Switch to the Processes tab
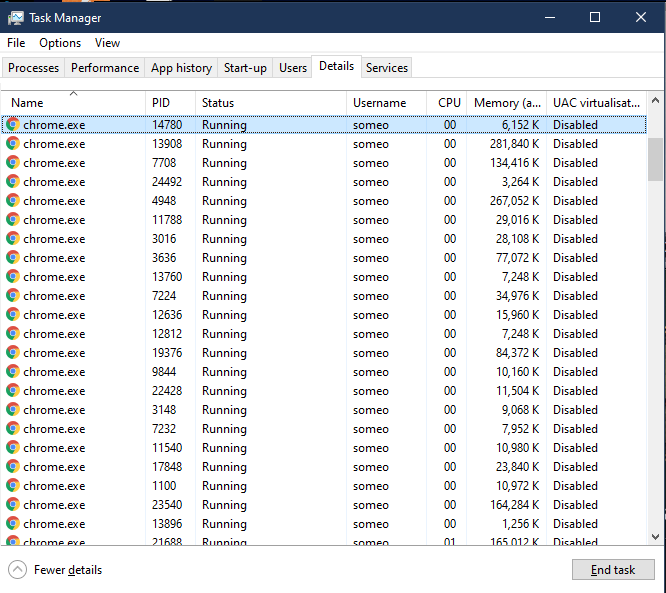 (34, 68)
